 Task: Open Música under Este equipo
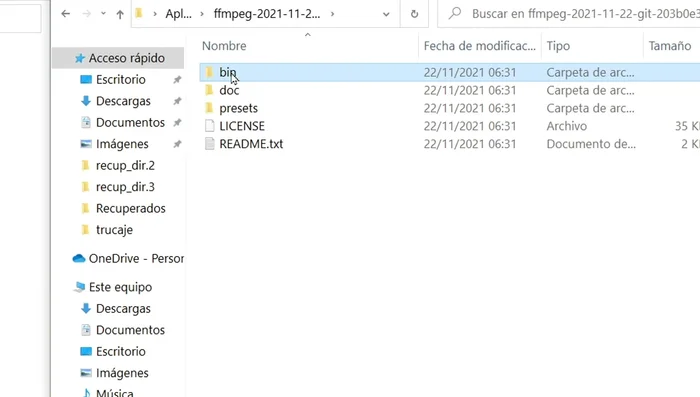114,393
